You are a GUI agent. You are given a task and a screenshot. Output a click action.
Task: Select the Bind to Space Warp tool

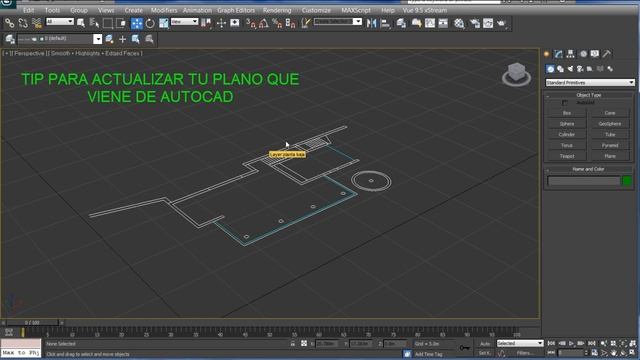(37, 23)
